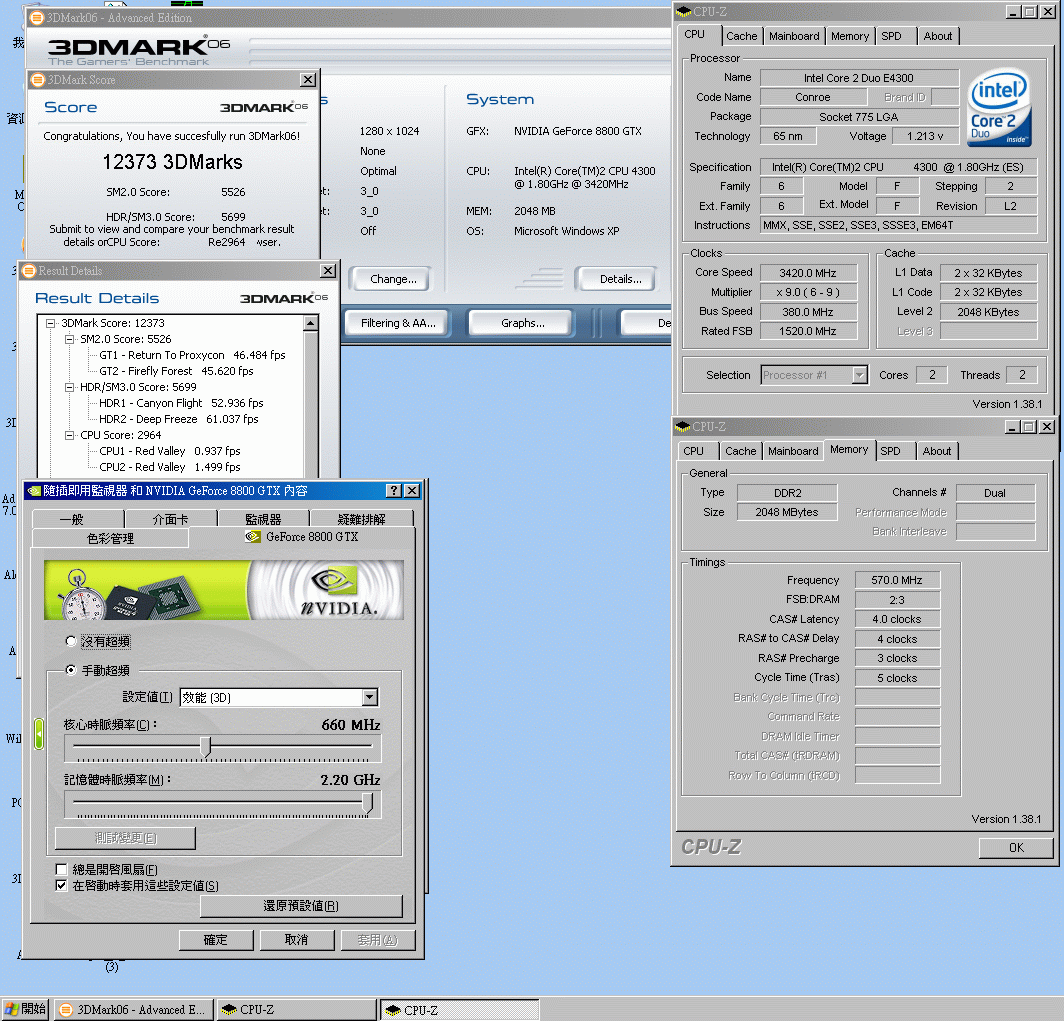1064x1021 pixels.
Task: Select CPU1 - Red Valley row
Action: [x=170, y=451]
